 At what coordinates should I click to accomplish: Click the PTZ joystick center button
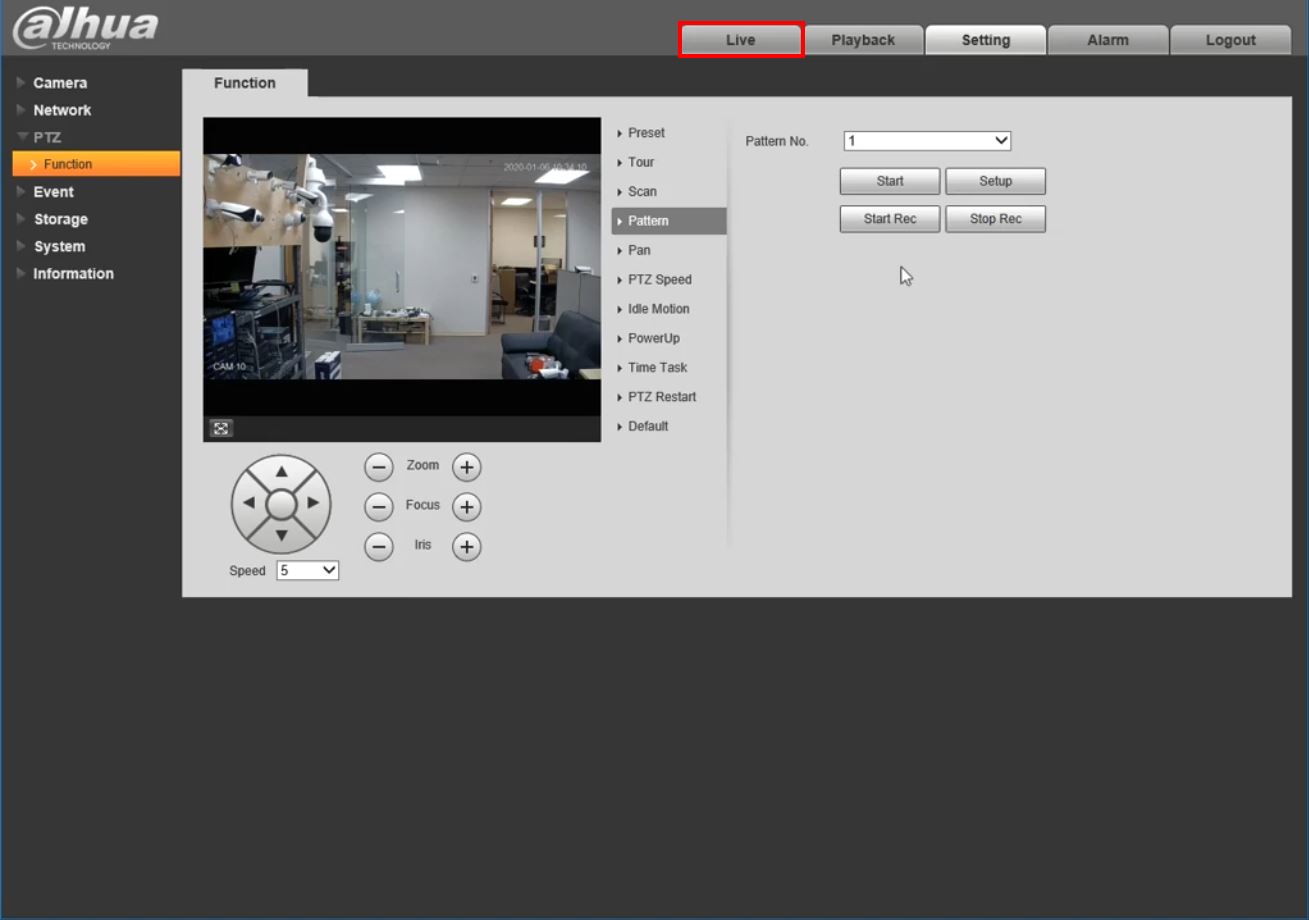281,504
